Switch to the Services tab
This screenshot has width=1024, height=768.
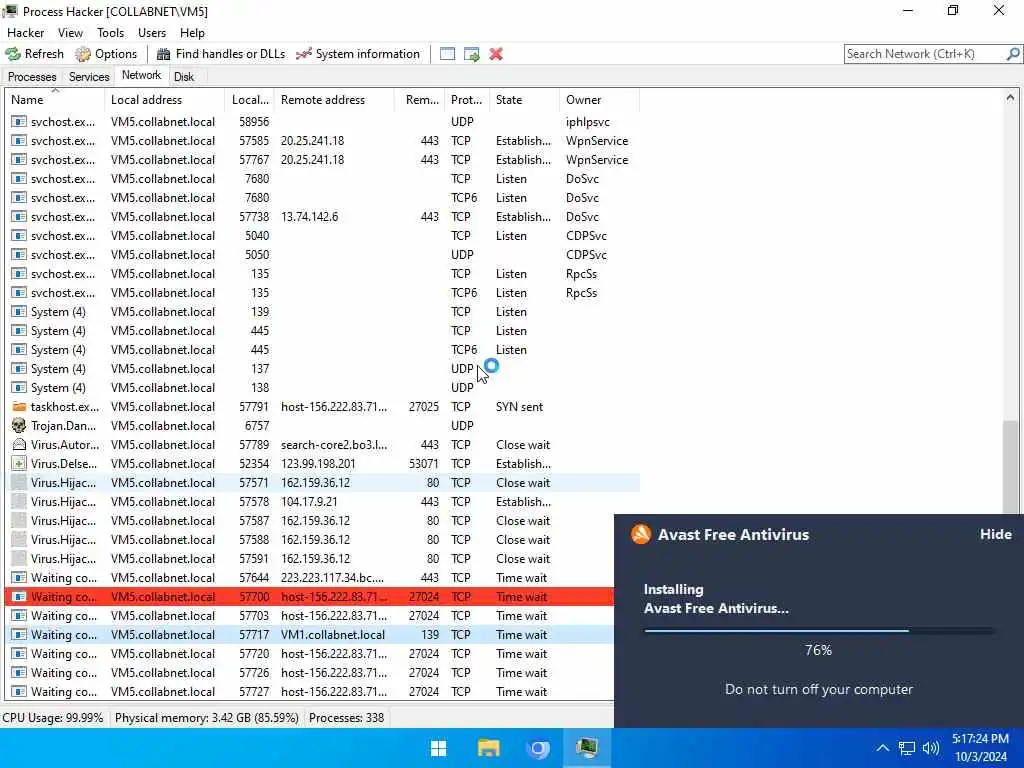click(x=89, y=77)
